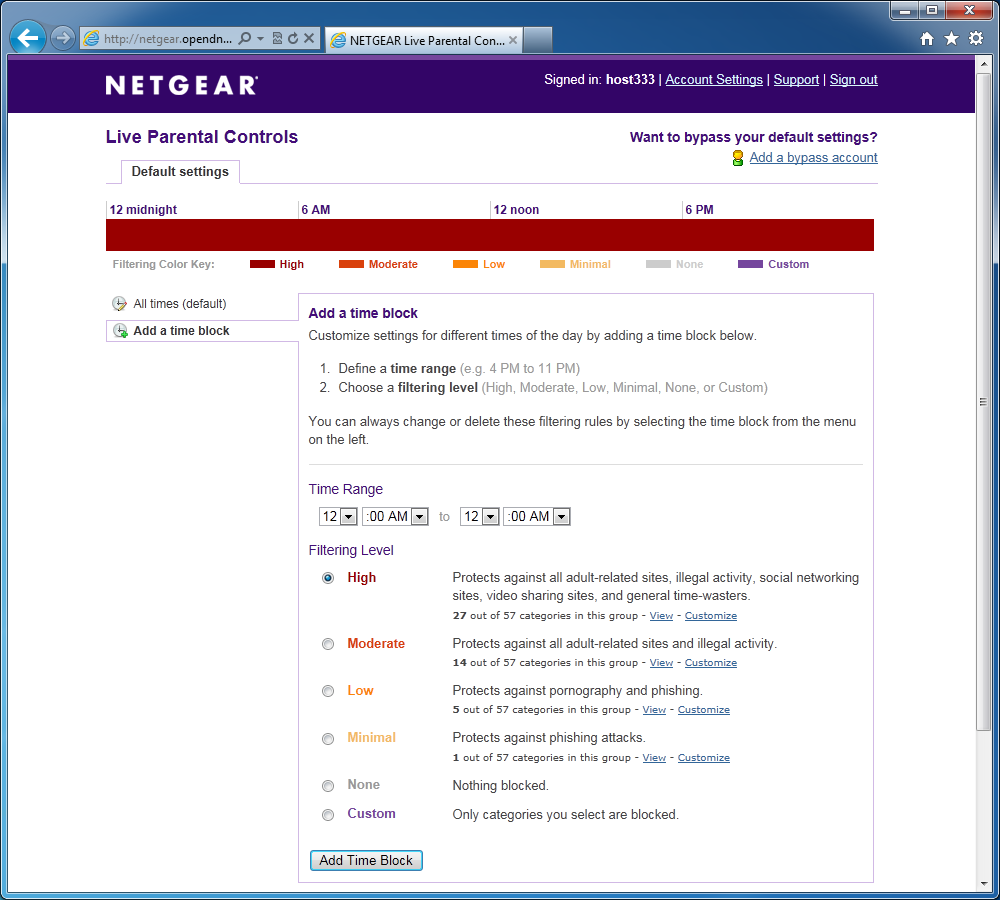Maximize the browser window

(932, 11)
